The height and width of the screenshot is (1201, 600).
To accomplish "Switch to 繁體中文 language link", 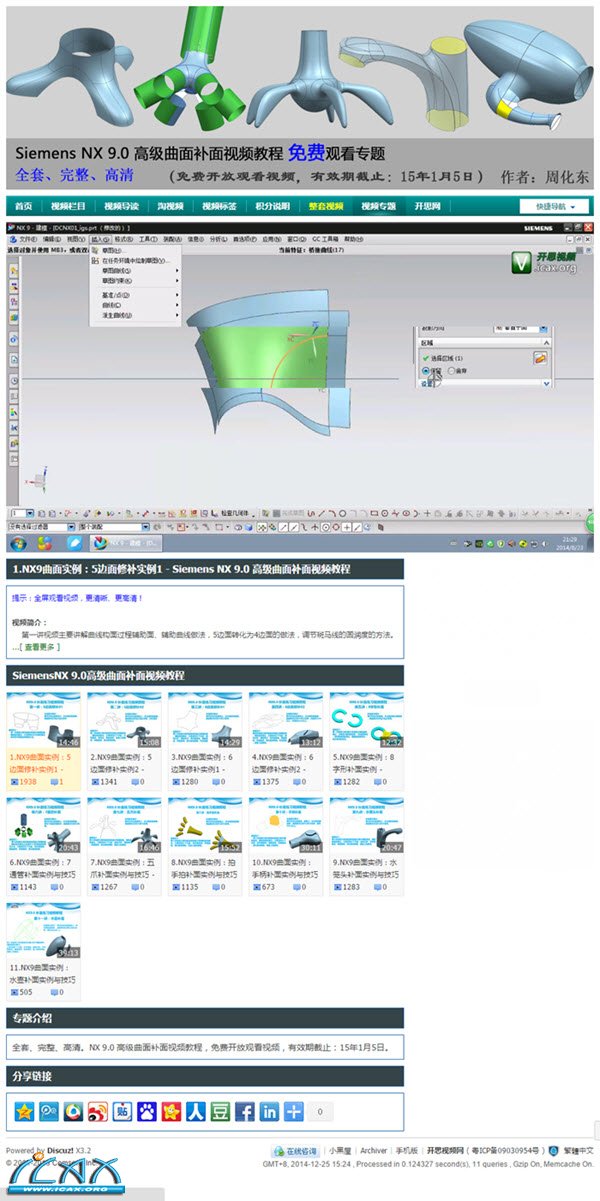I will pos(579,1151).
